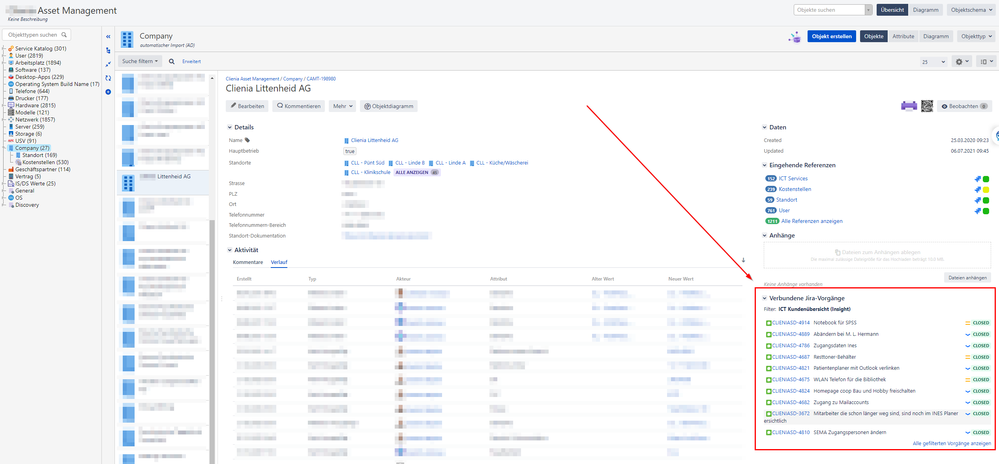Image resolution: width=999 pixels, height=464 pixels.
Task: Open the Verlauf tab under Aktivität
Action: coord(278,263)
